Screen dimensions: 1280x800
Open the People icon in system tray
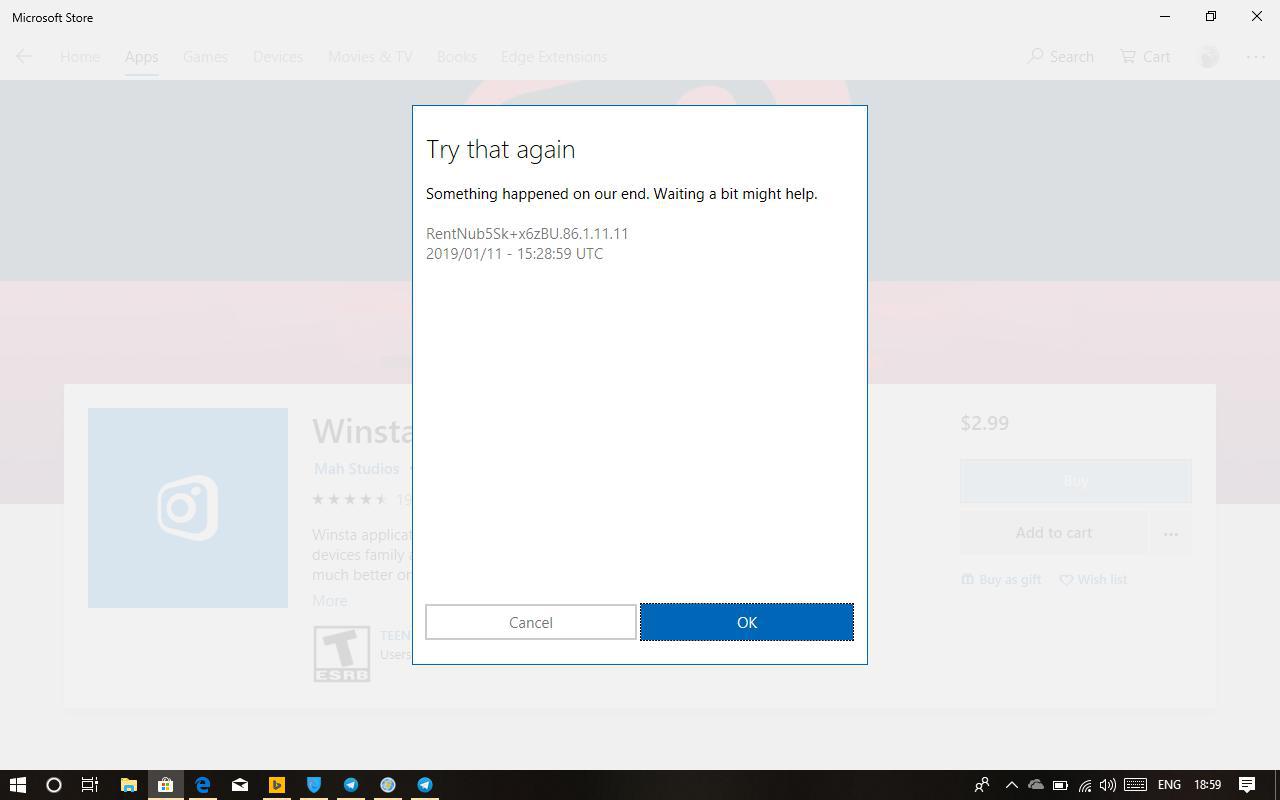point(982,785)
